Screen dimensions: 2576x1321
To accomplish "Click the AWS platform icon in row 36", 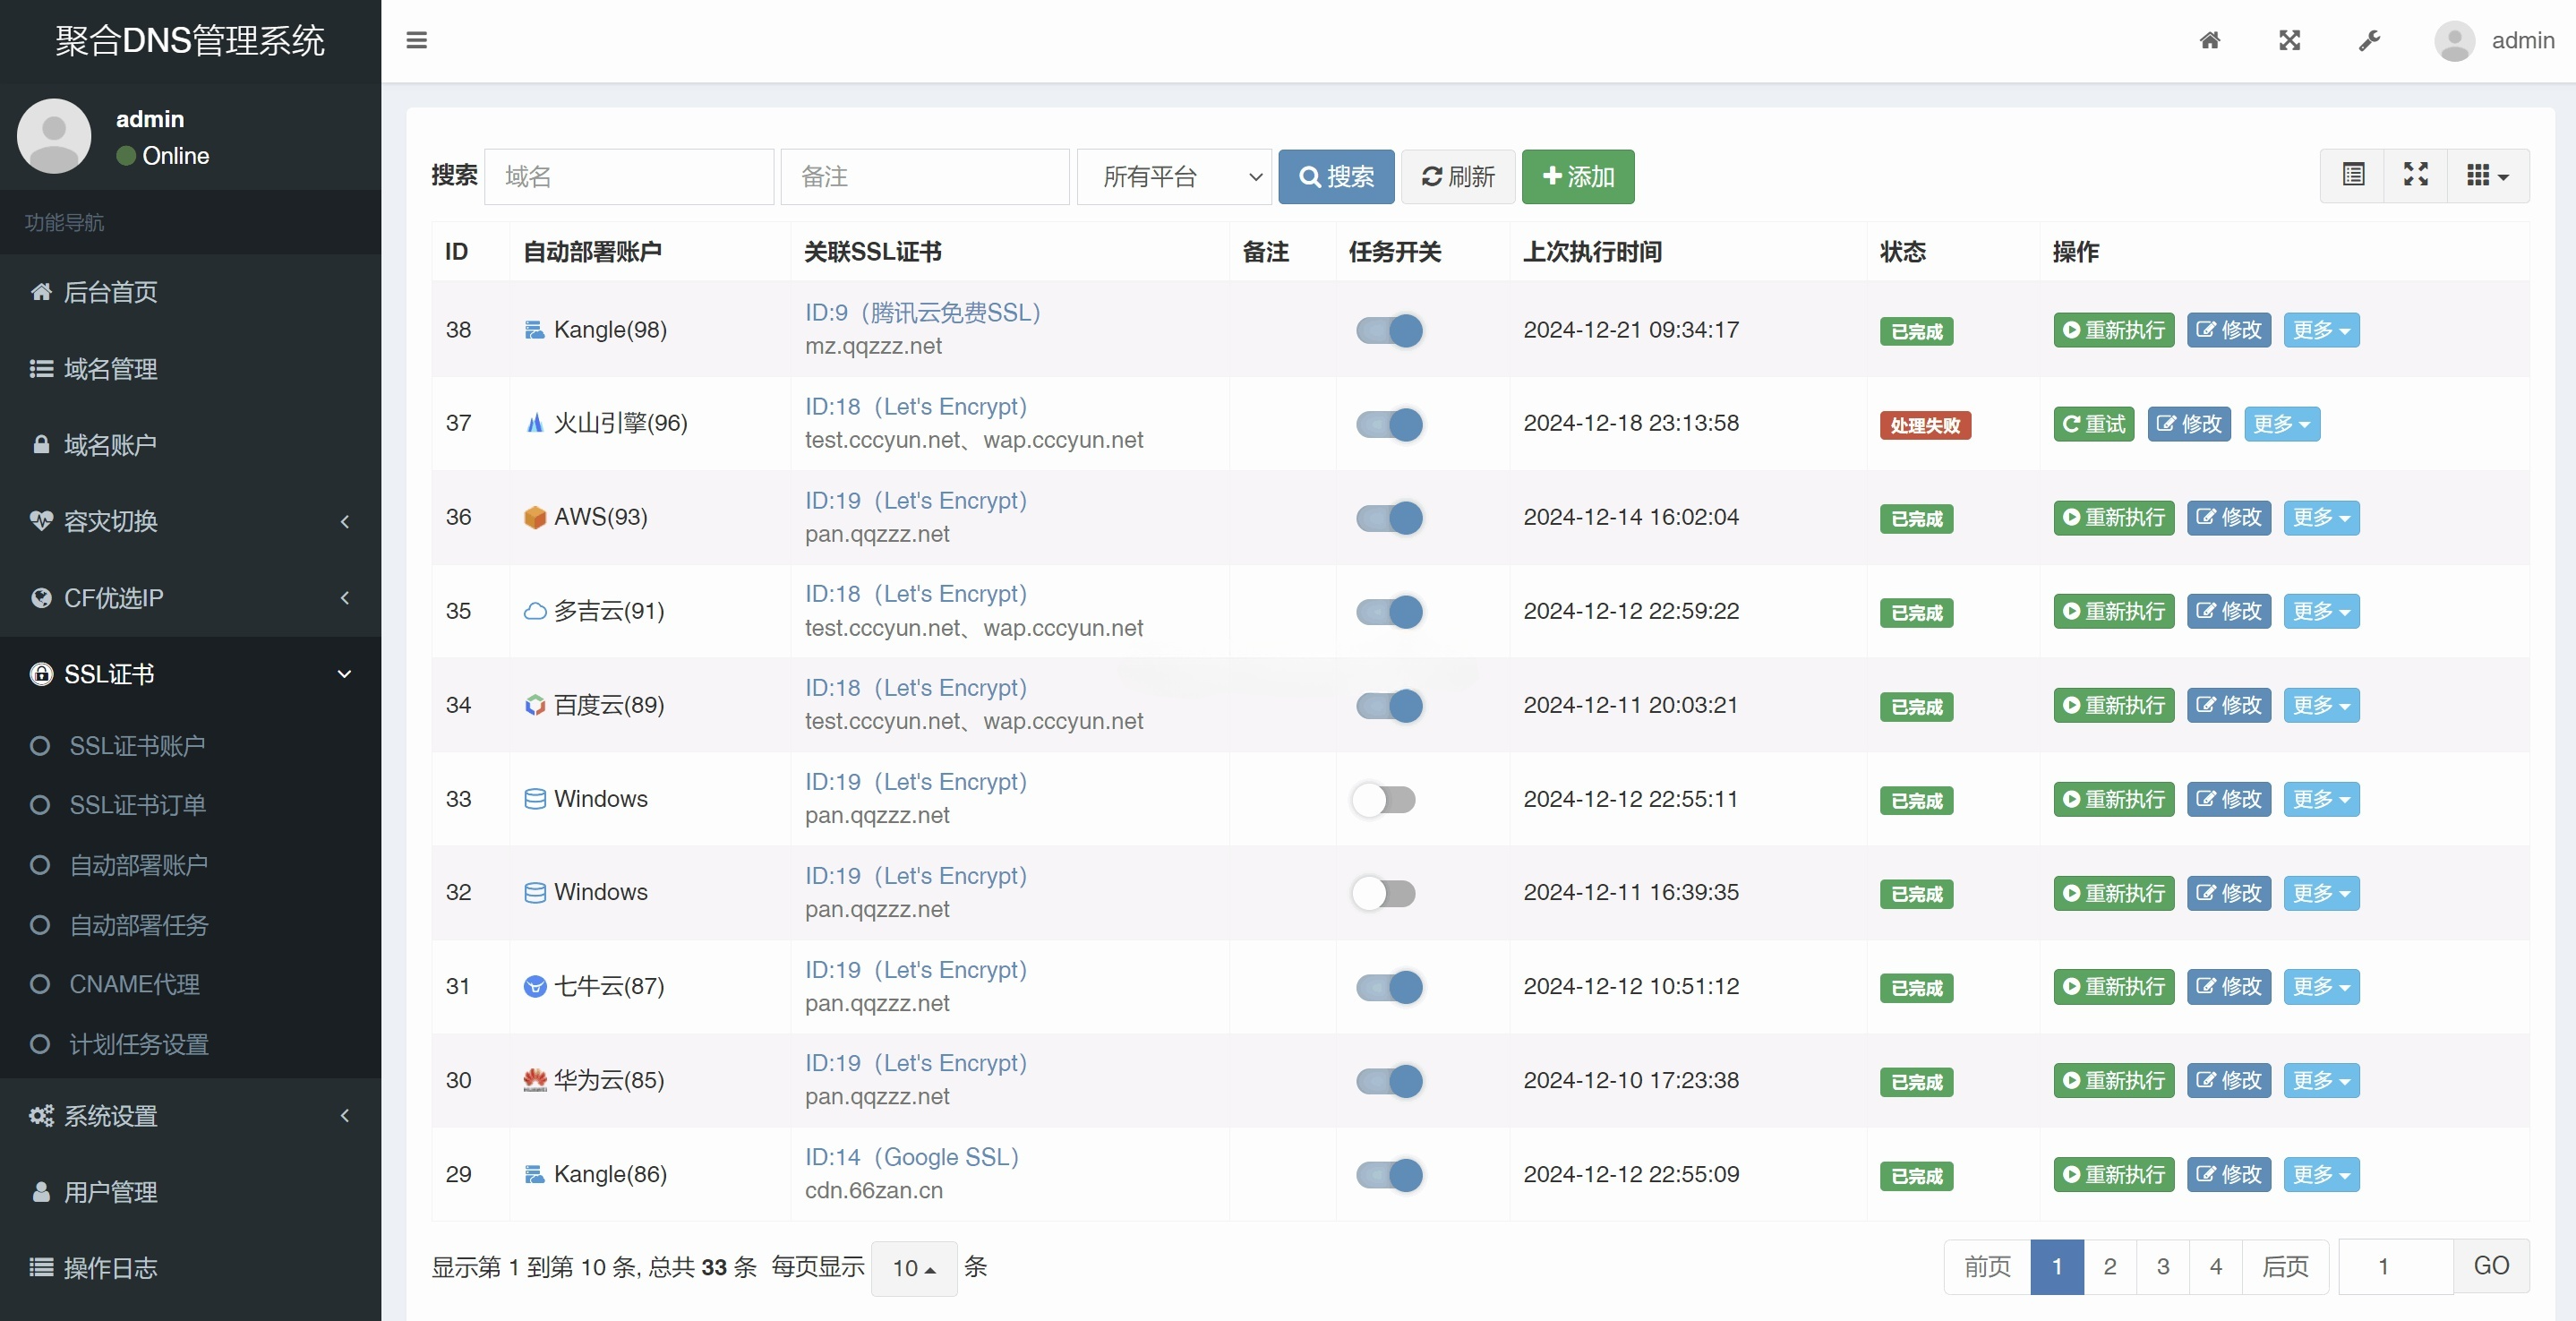I will click(x=536, y=518).
